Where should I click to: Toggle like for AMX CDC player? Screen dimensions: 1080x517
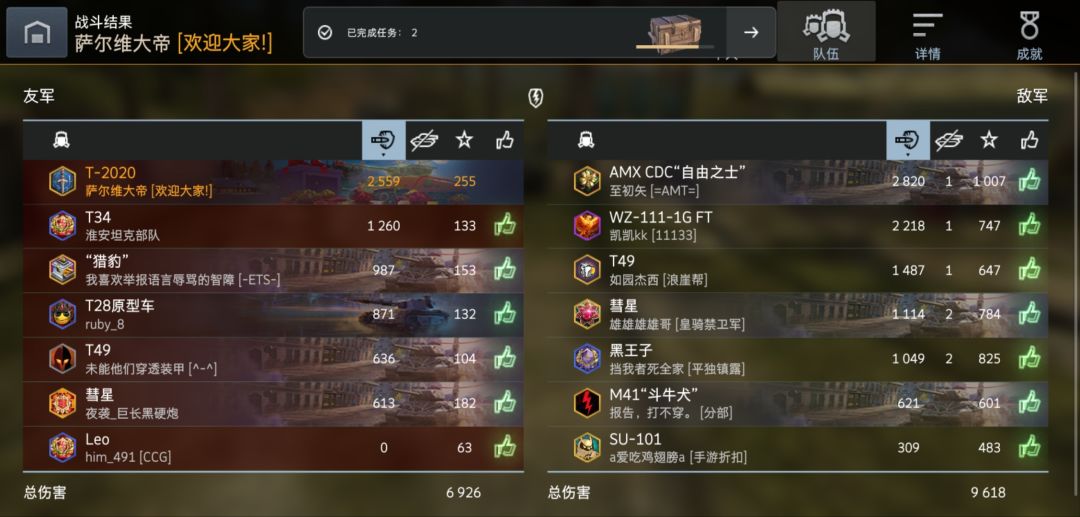click(x=1029, y=181)
